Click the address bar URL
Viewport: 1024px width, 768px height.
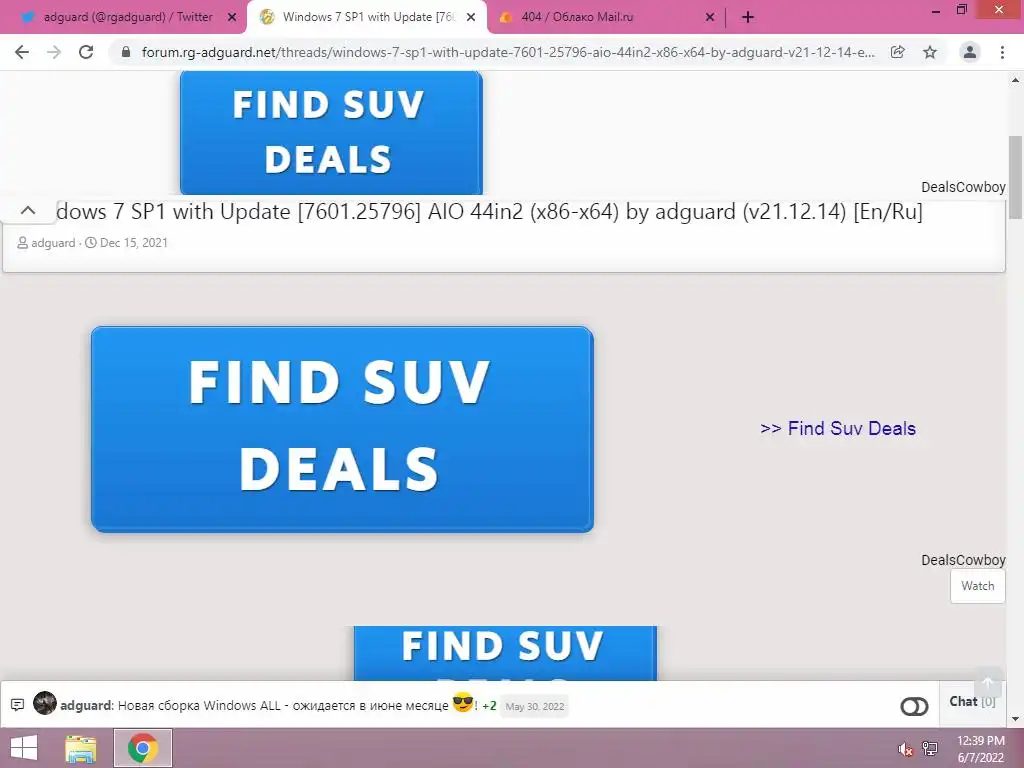coord(507,52)
